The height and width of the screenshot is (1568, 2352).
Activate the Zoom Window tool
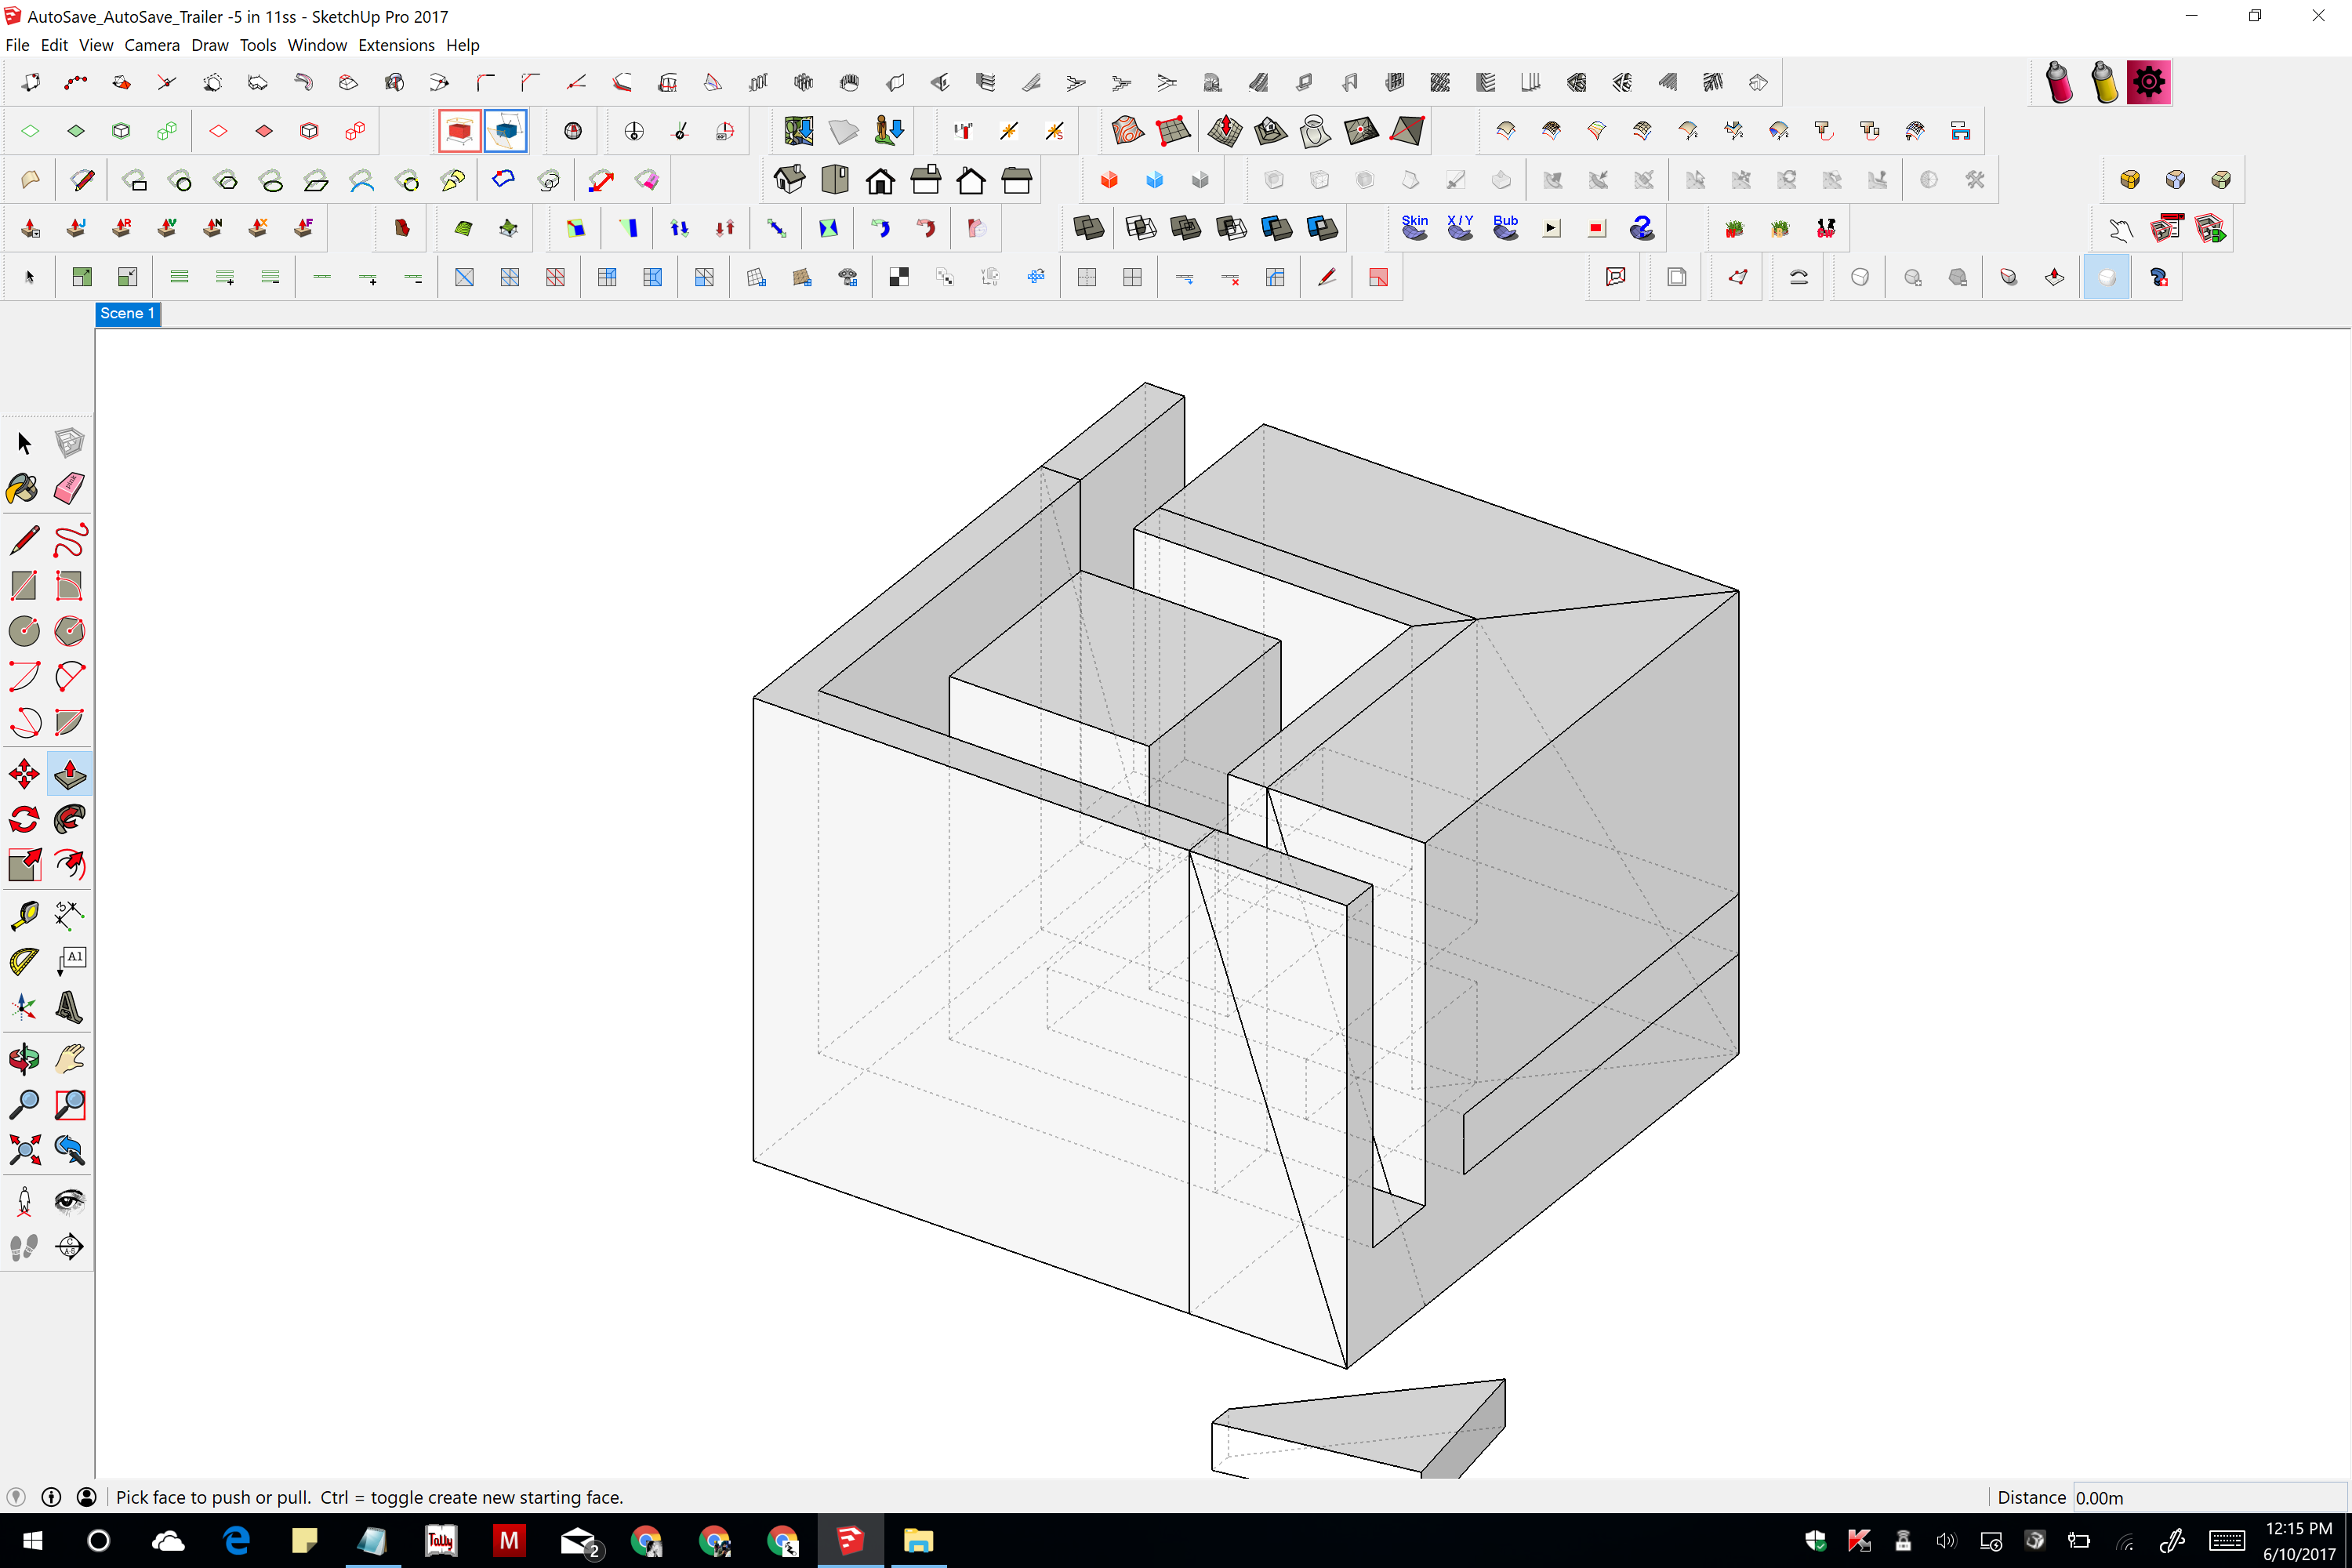click(69, 1104)
